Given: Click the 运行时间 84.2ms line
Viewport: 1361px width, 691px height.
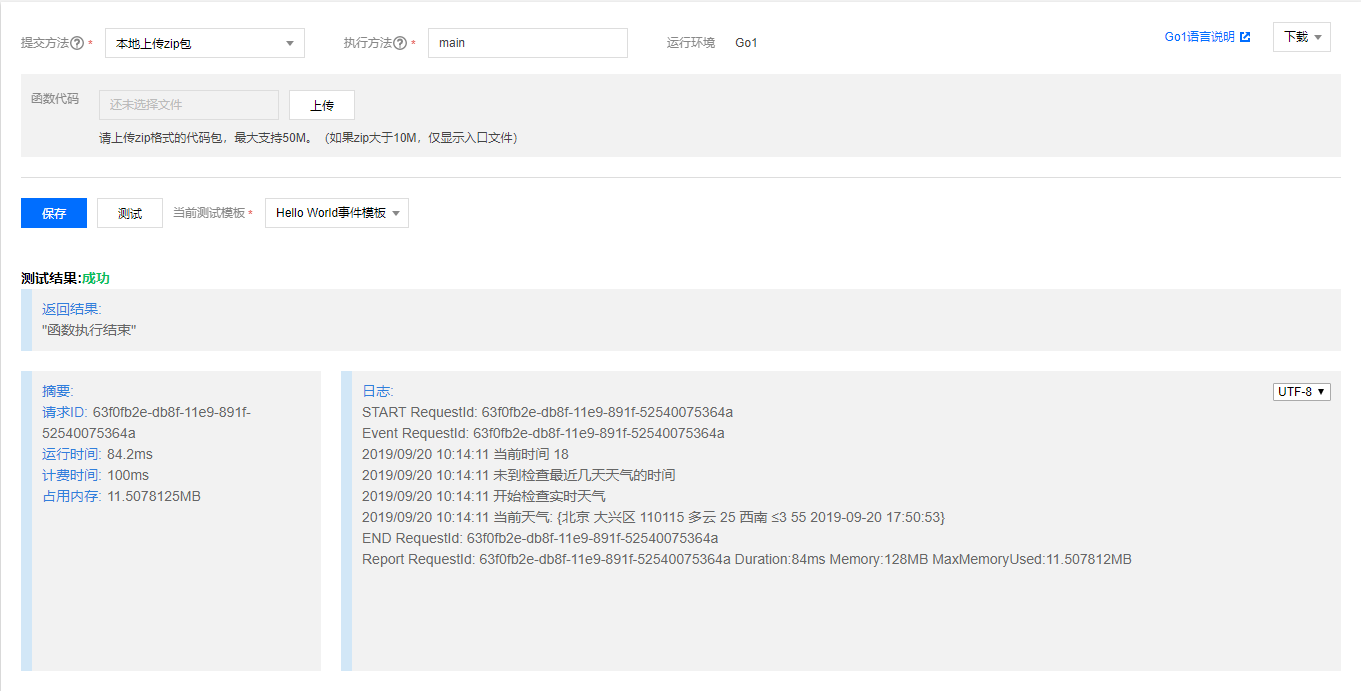Looking at the screenshot, I should (x=97, y=454).
